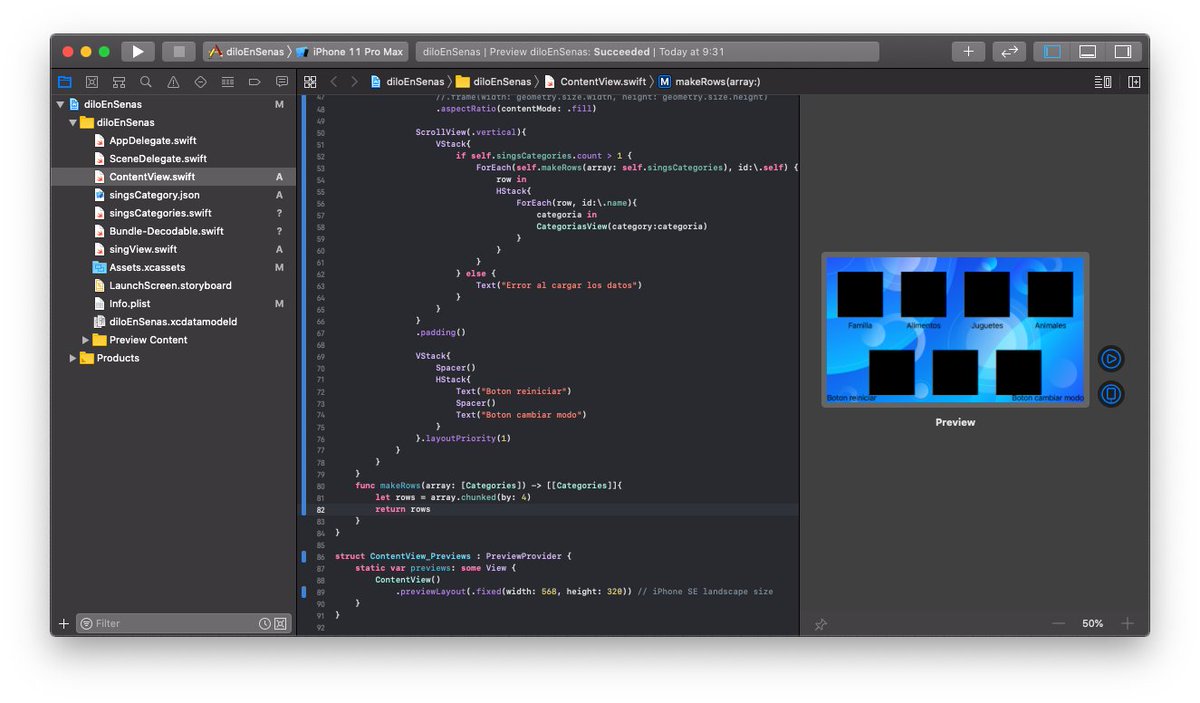Screen dimensions: 1200x703
Task: Zoom in the preview canvas
Action: (1128, 623)
